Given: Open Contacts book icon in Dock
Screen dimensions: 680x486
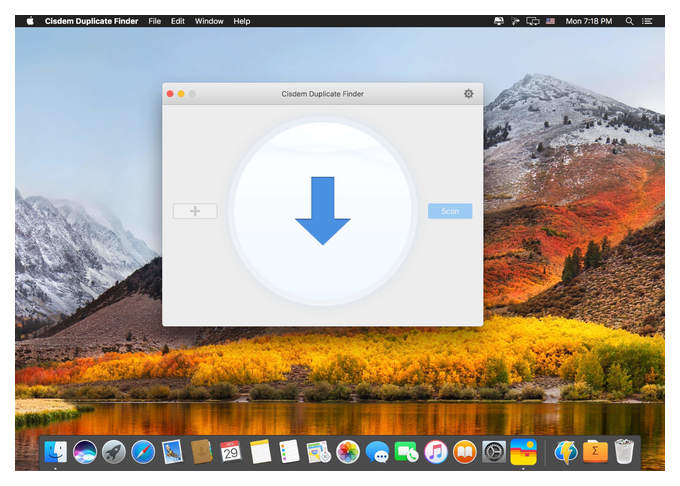Looking at the screenshot, I should [201, 452].
